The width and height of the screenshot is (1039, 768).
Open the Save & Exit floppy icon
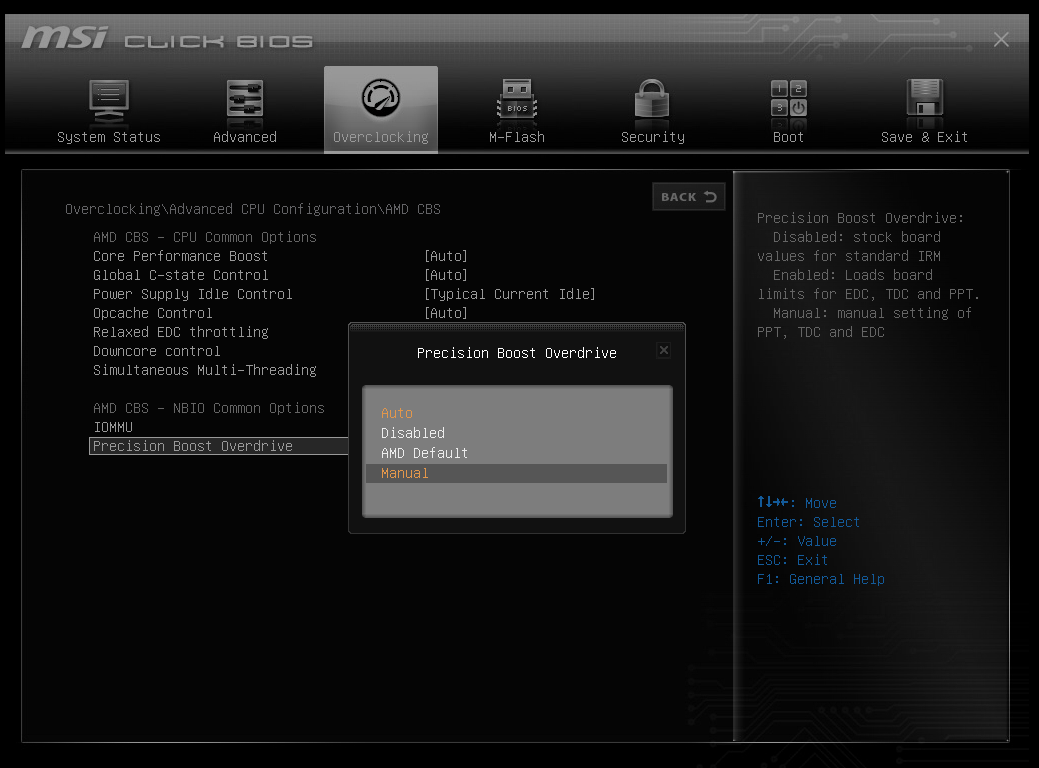click(x=924, y=99)
